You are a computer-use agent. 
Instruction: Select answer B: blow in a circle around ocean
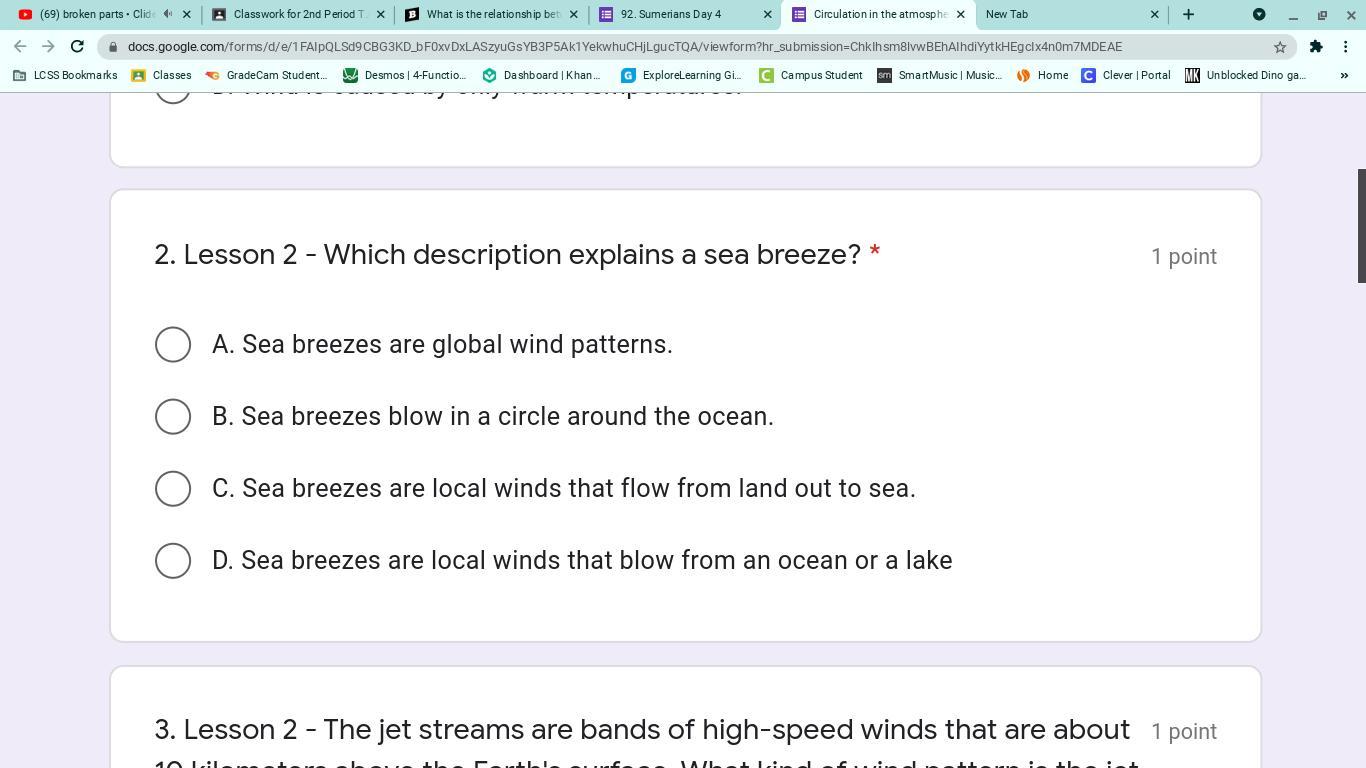click(173, 416)
